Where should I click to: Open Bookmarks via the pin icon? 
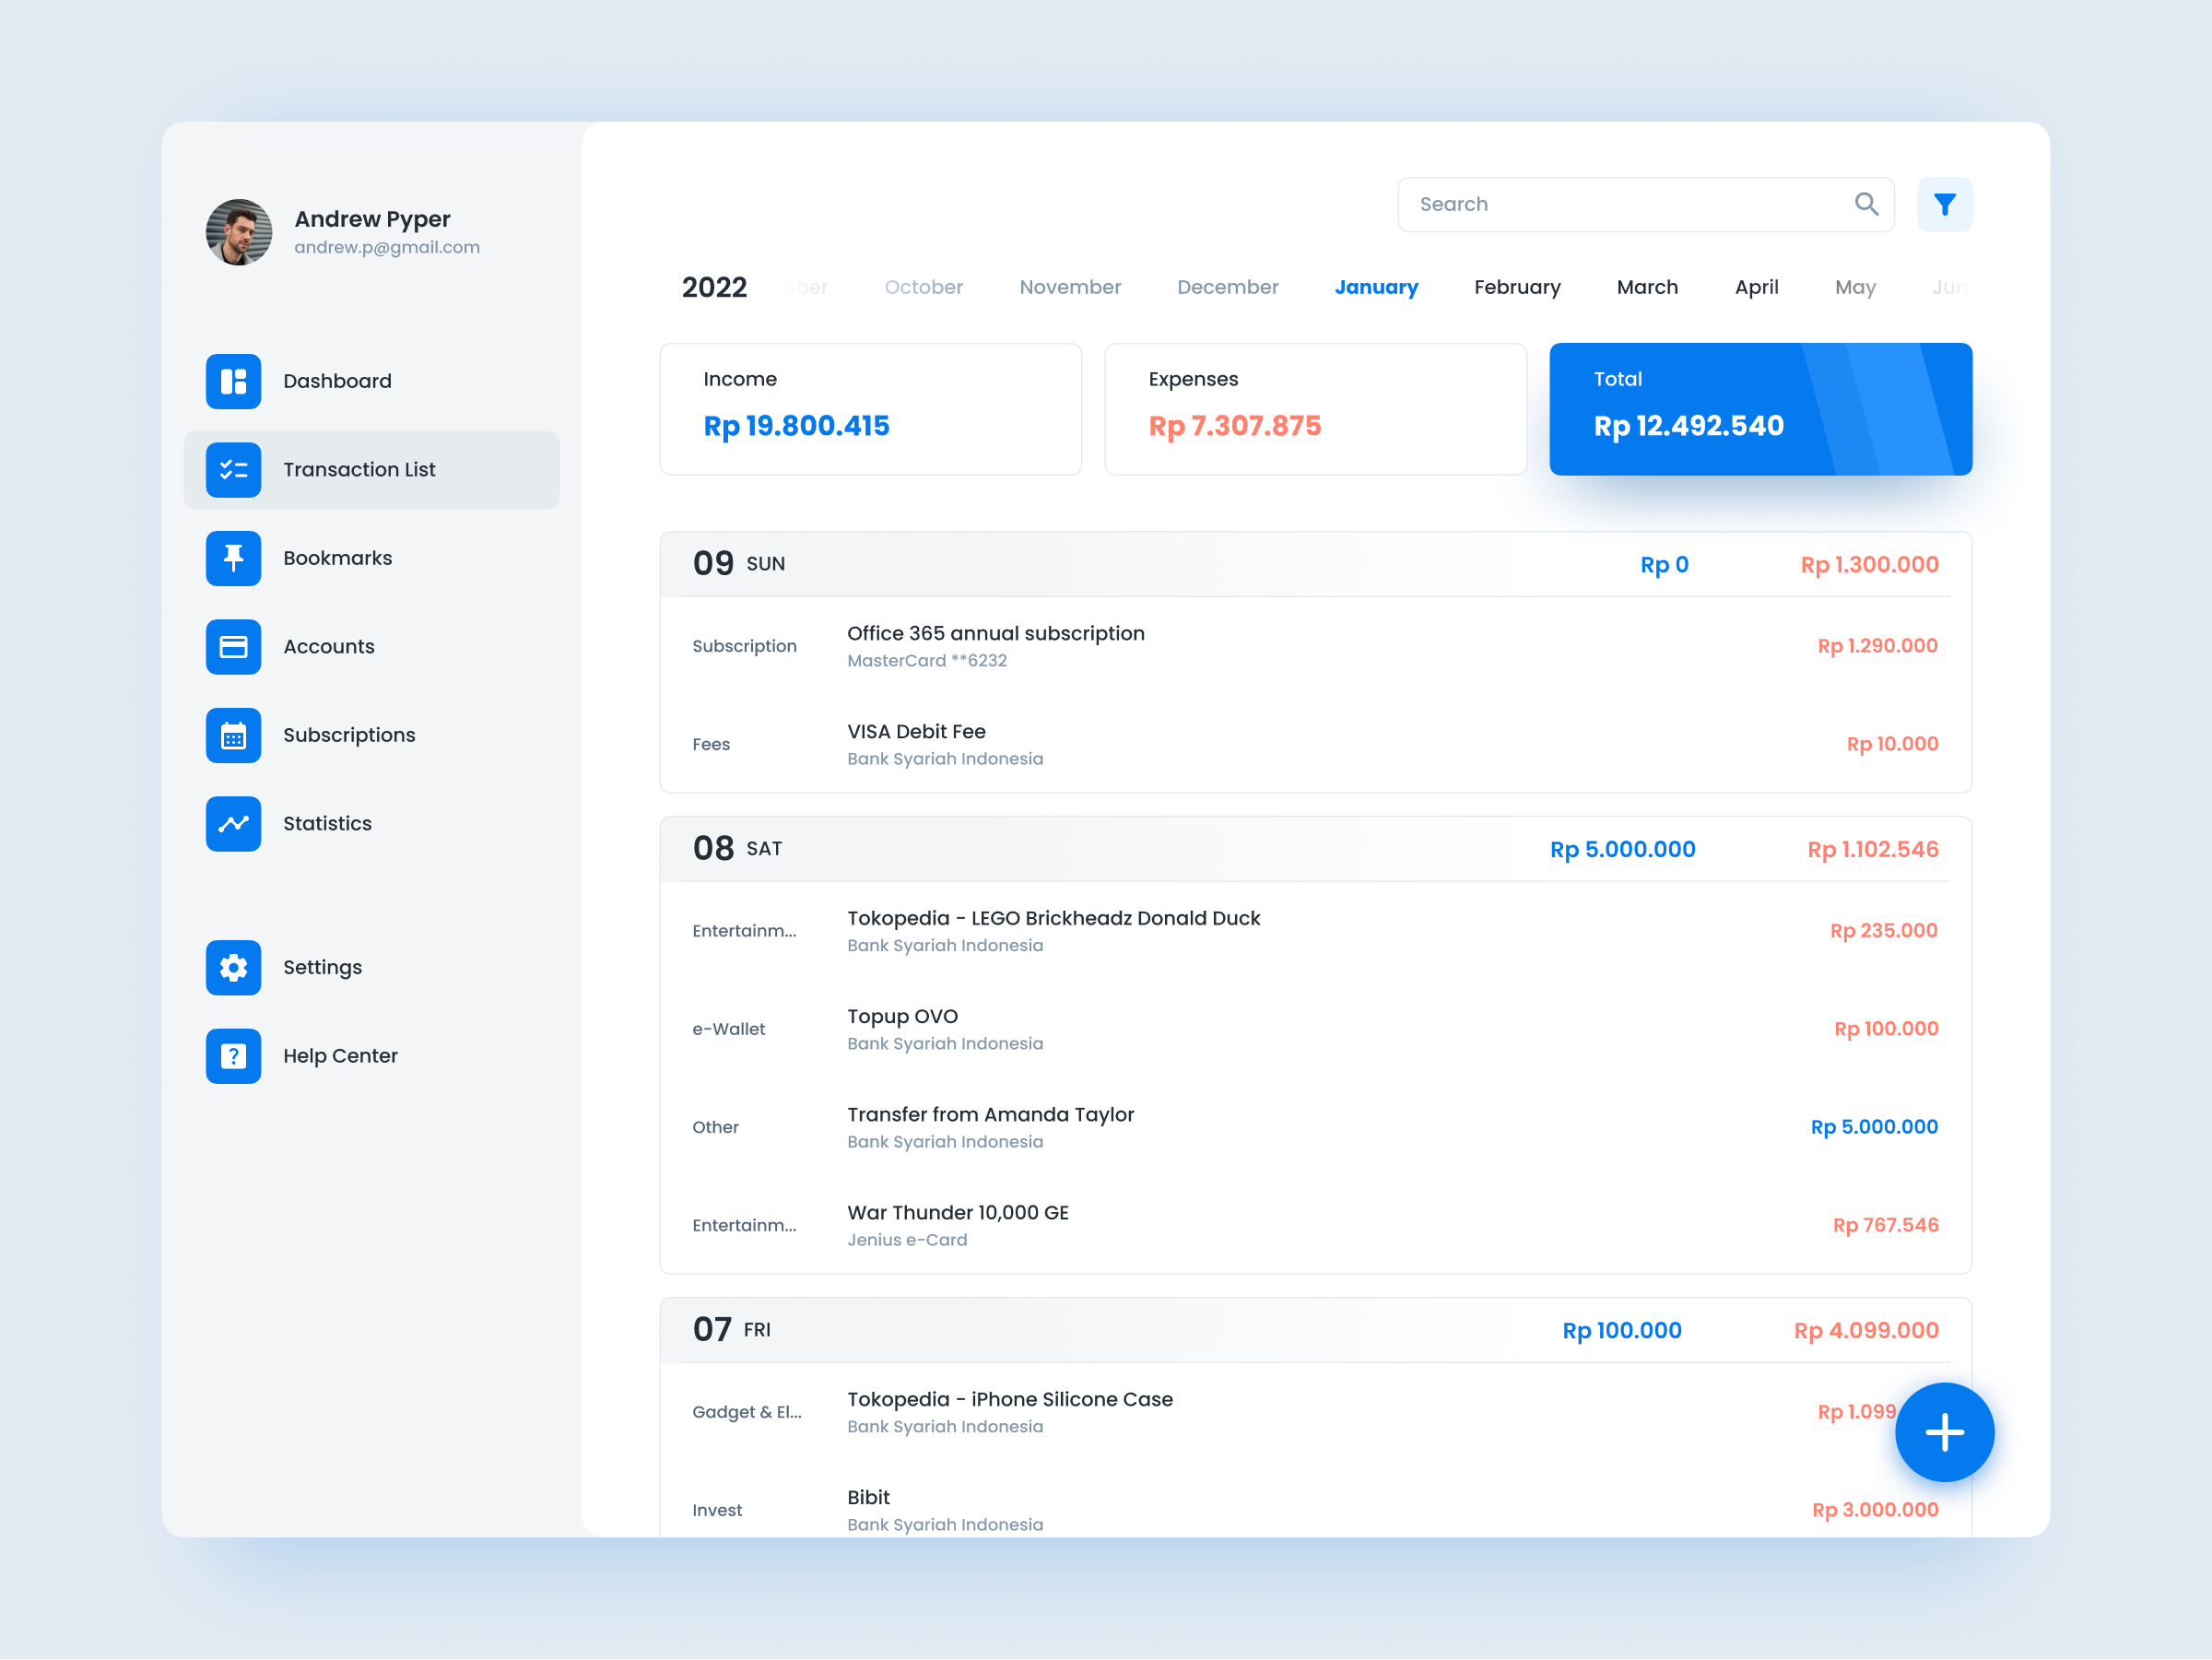(233, 558)
